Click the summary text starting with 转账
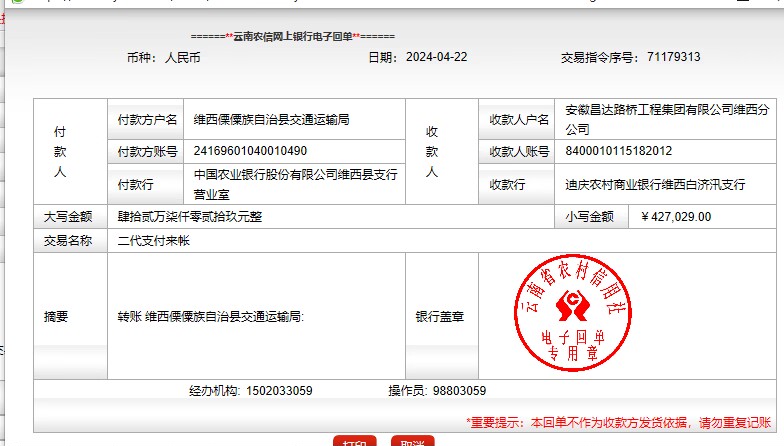The image size is (784, 446). pyautogui.click(x=210, y=317)
